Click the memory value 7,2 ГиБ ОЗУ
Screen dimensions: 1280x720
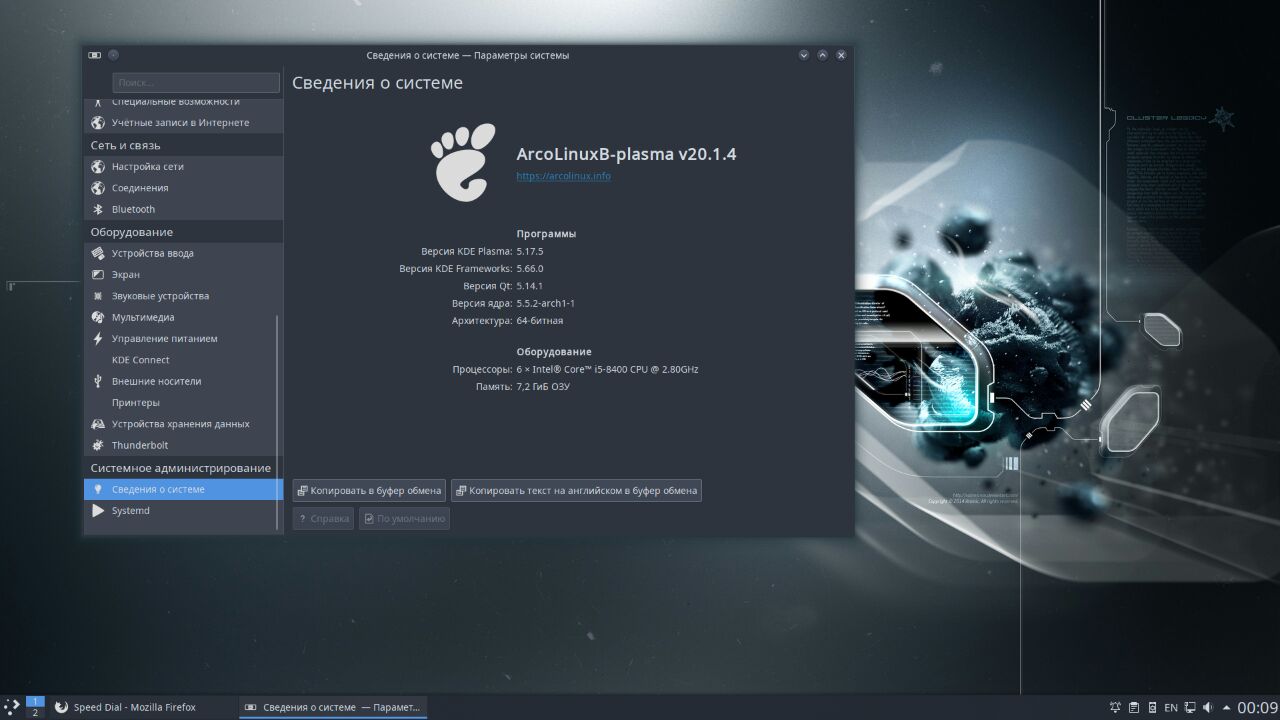543,387
